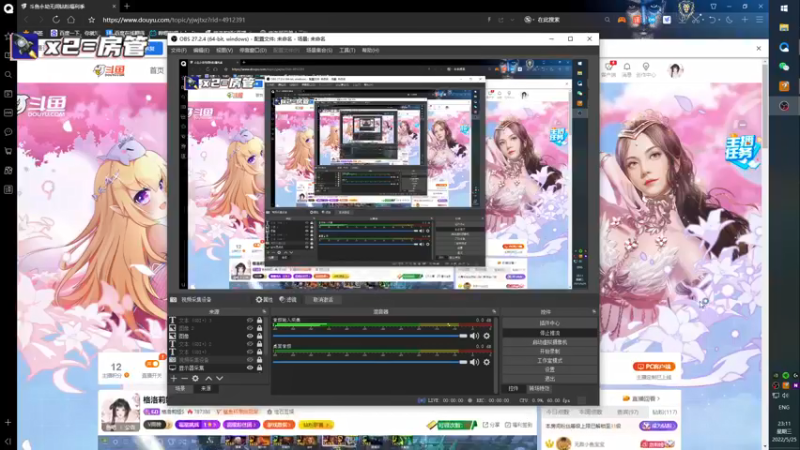Image resolution: width=800 pixels, height=450 pixels.
Task: Click the 停止推流 button
Action: pyautogui.click(x=549, y=333)
